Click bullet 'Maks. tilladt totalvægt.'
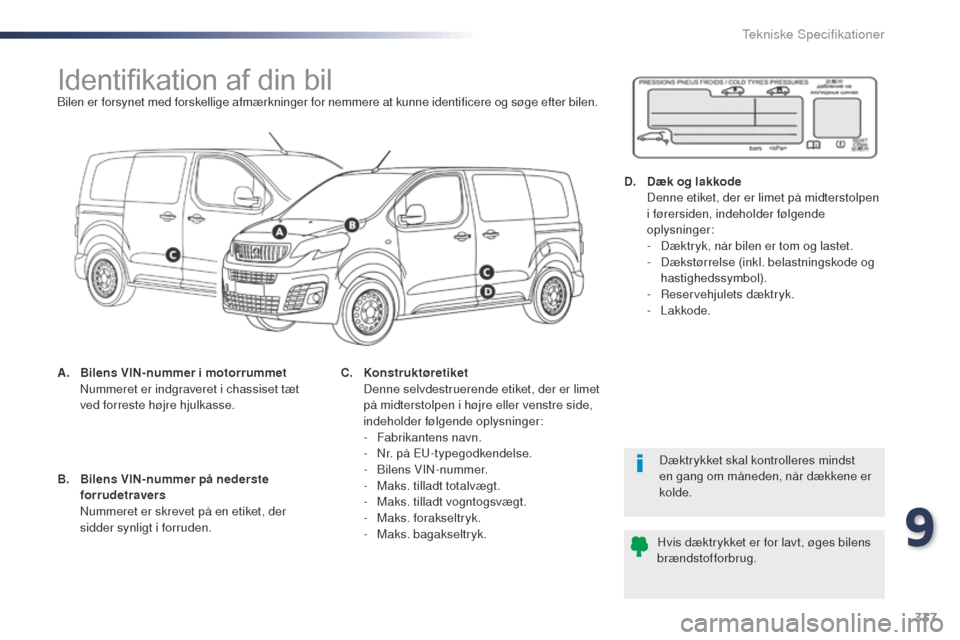960x640 pixels. [x=438, y=486]
